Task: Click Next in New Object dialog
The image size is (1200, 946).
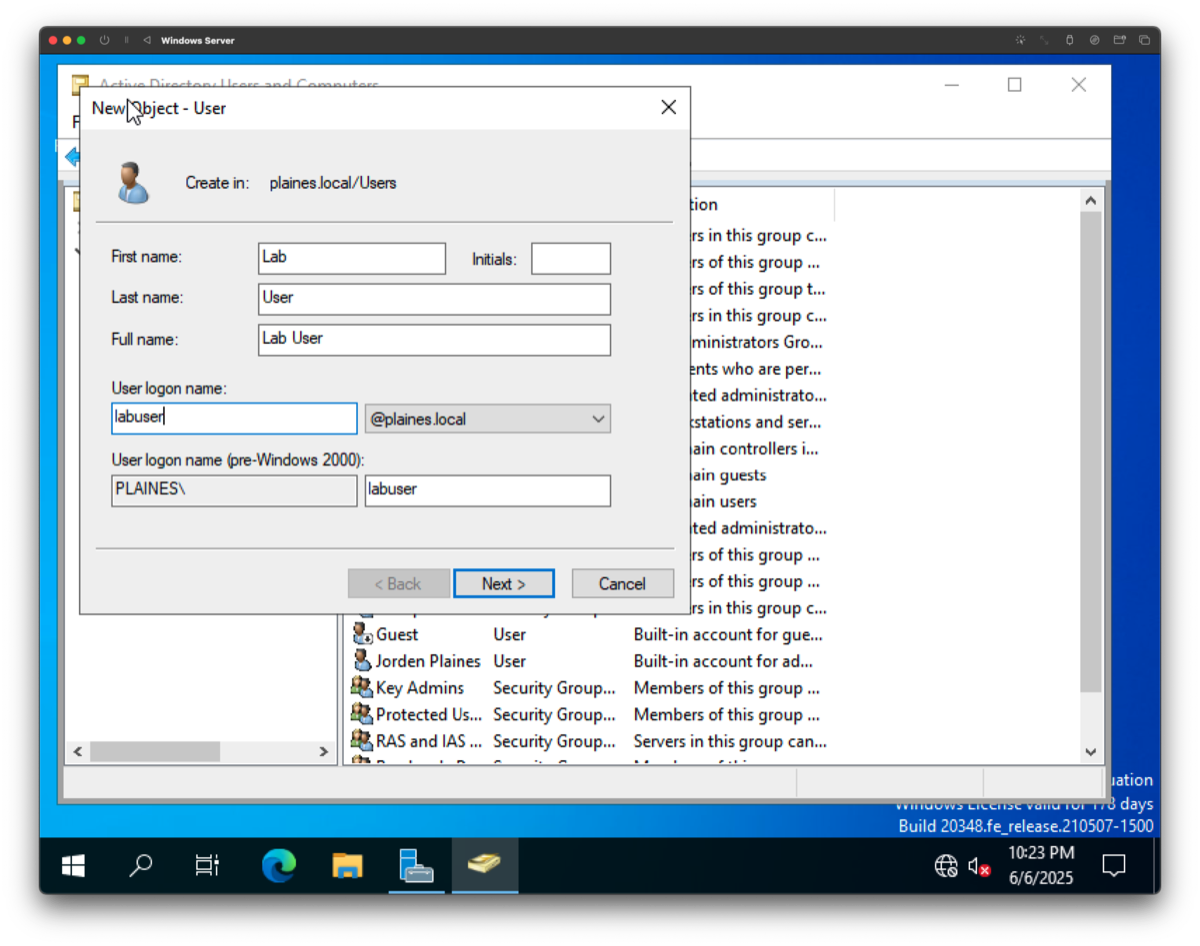Action: (x=504, y=584)
